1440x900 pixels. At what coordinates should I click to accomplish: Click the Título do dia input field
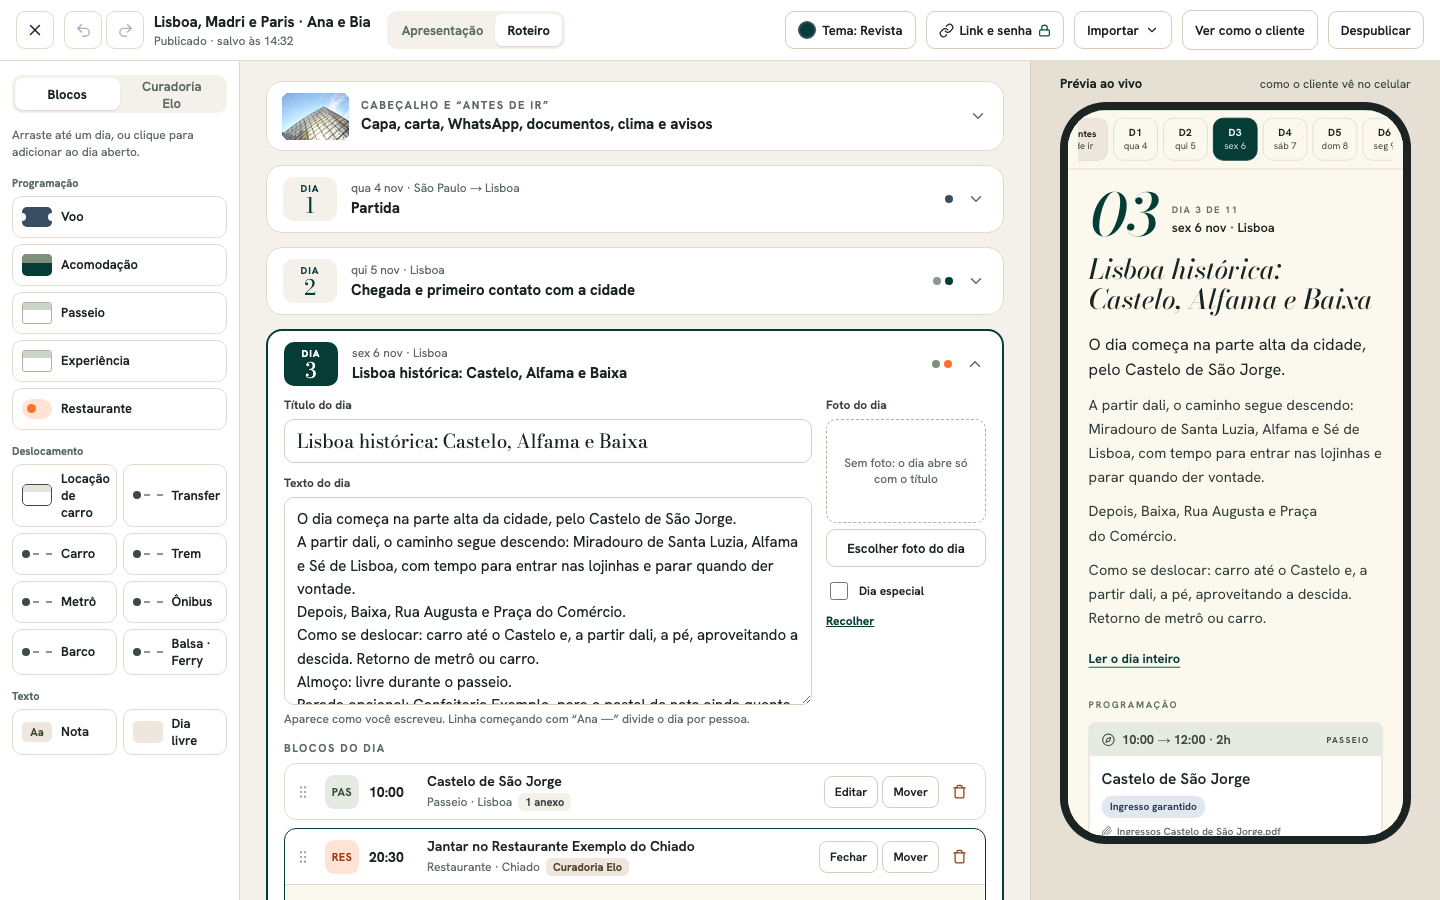[x=548, y=441]
